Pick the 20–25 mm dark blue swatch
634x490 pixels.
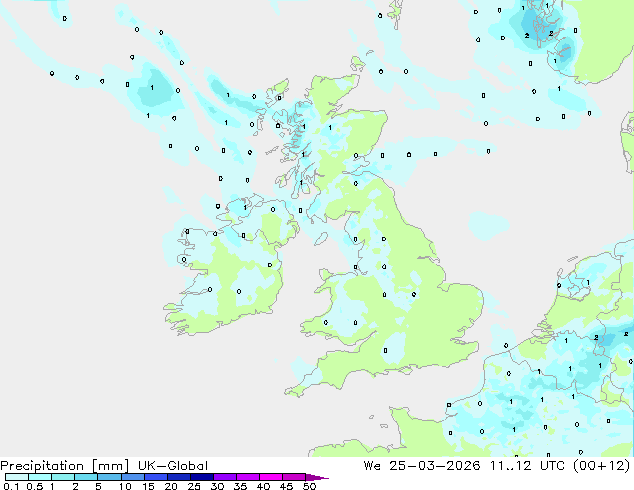click(x=179, y=477)
